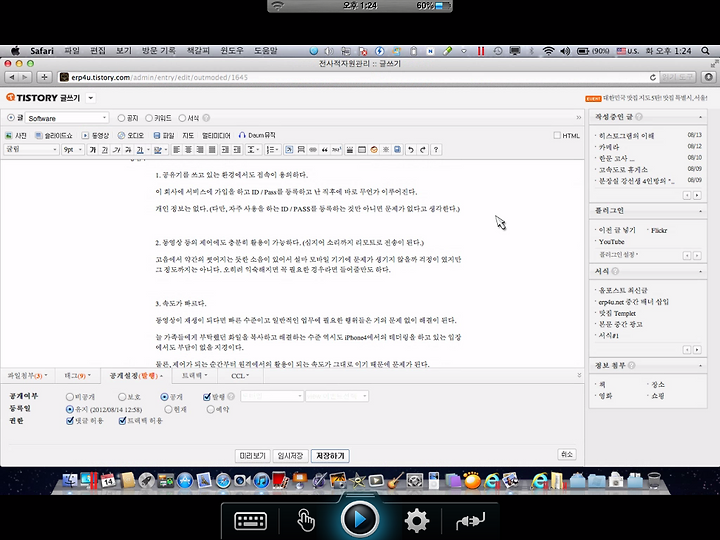The height and width of the screenshot is (540, 720).
Task: Open the 태그(9) tags tab
Action: (x=77, y=376)
